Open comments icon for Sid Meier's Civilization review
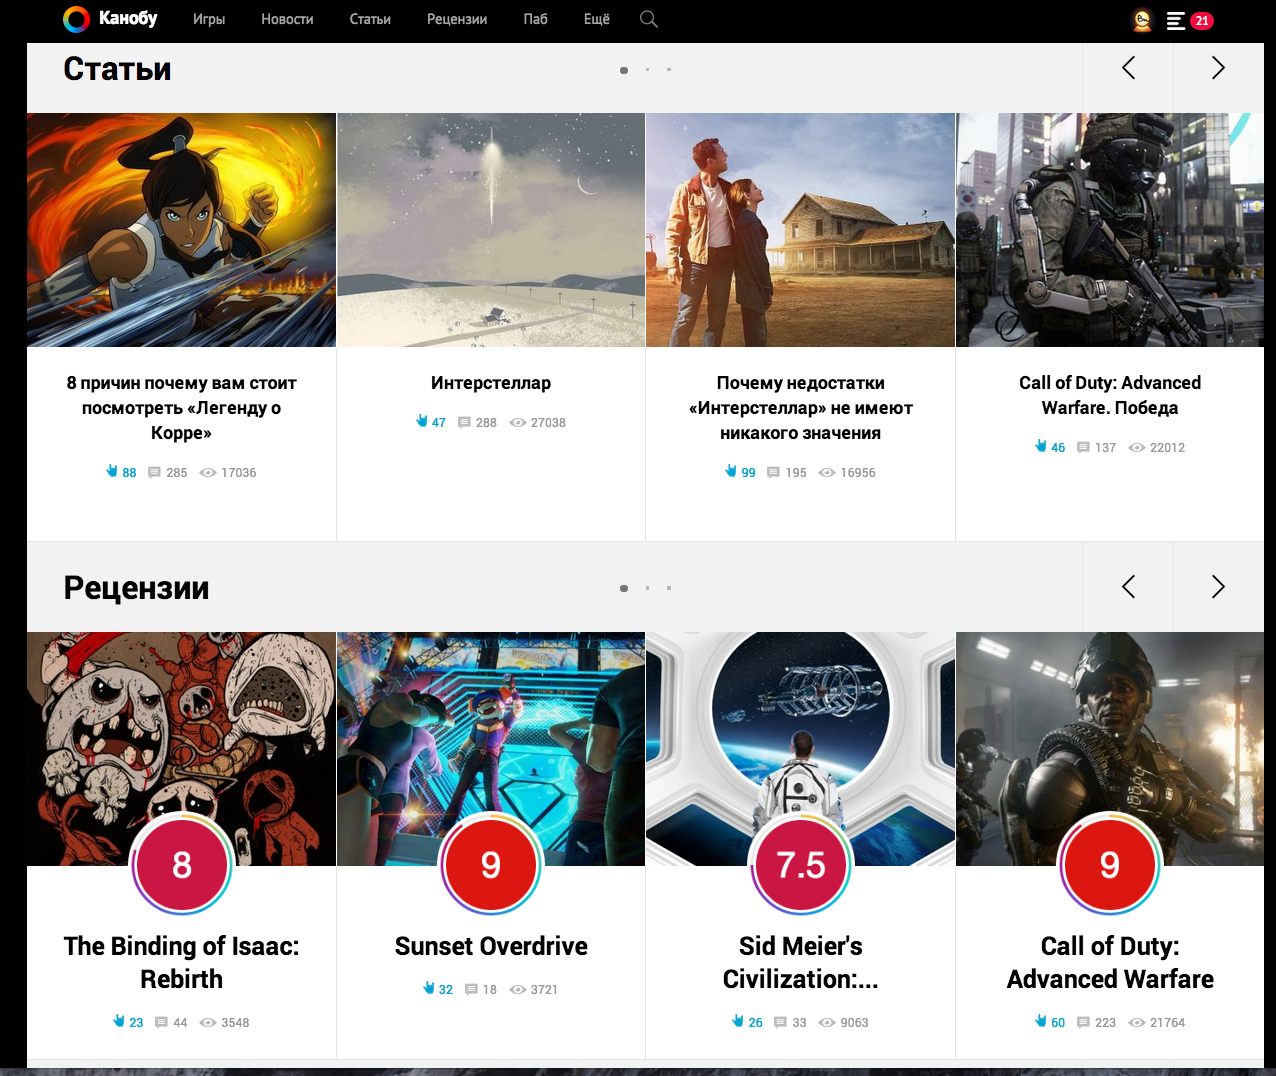This screenshot has width=1276, height=1076. [780, 1023]
